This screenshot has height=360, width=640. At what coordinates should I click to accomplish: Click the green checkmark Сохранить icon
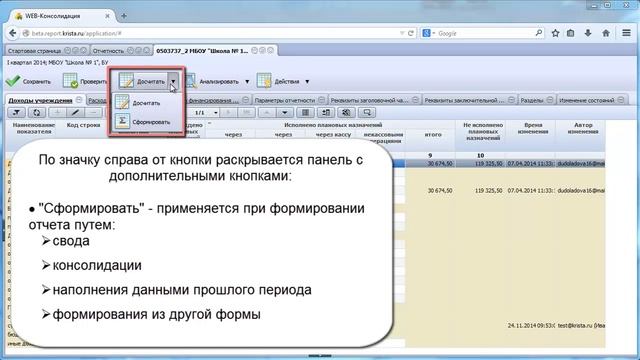click(13, 81)
